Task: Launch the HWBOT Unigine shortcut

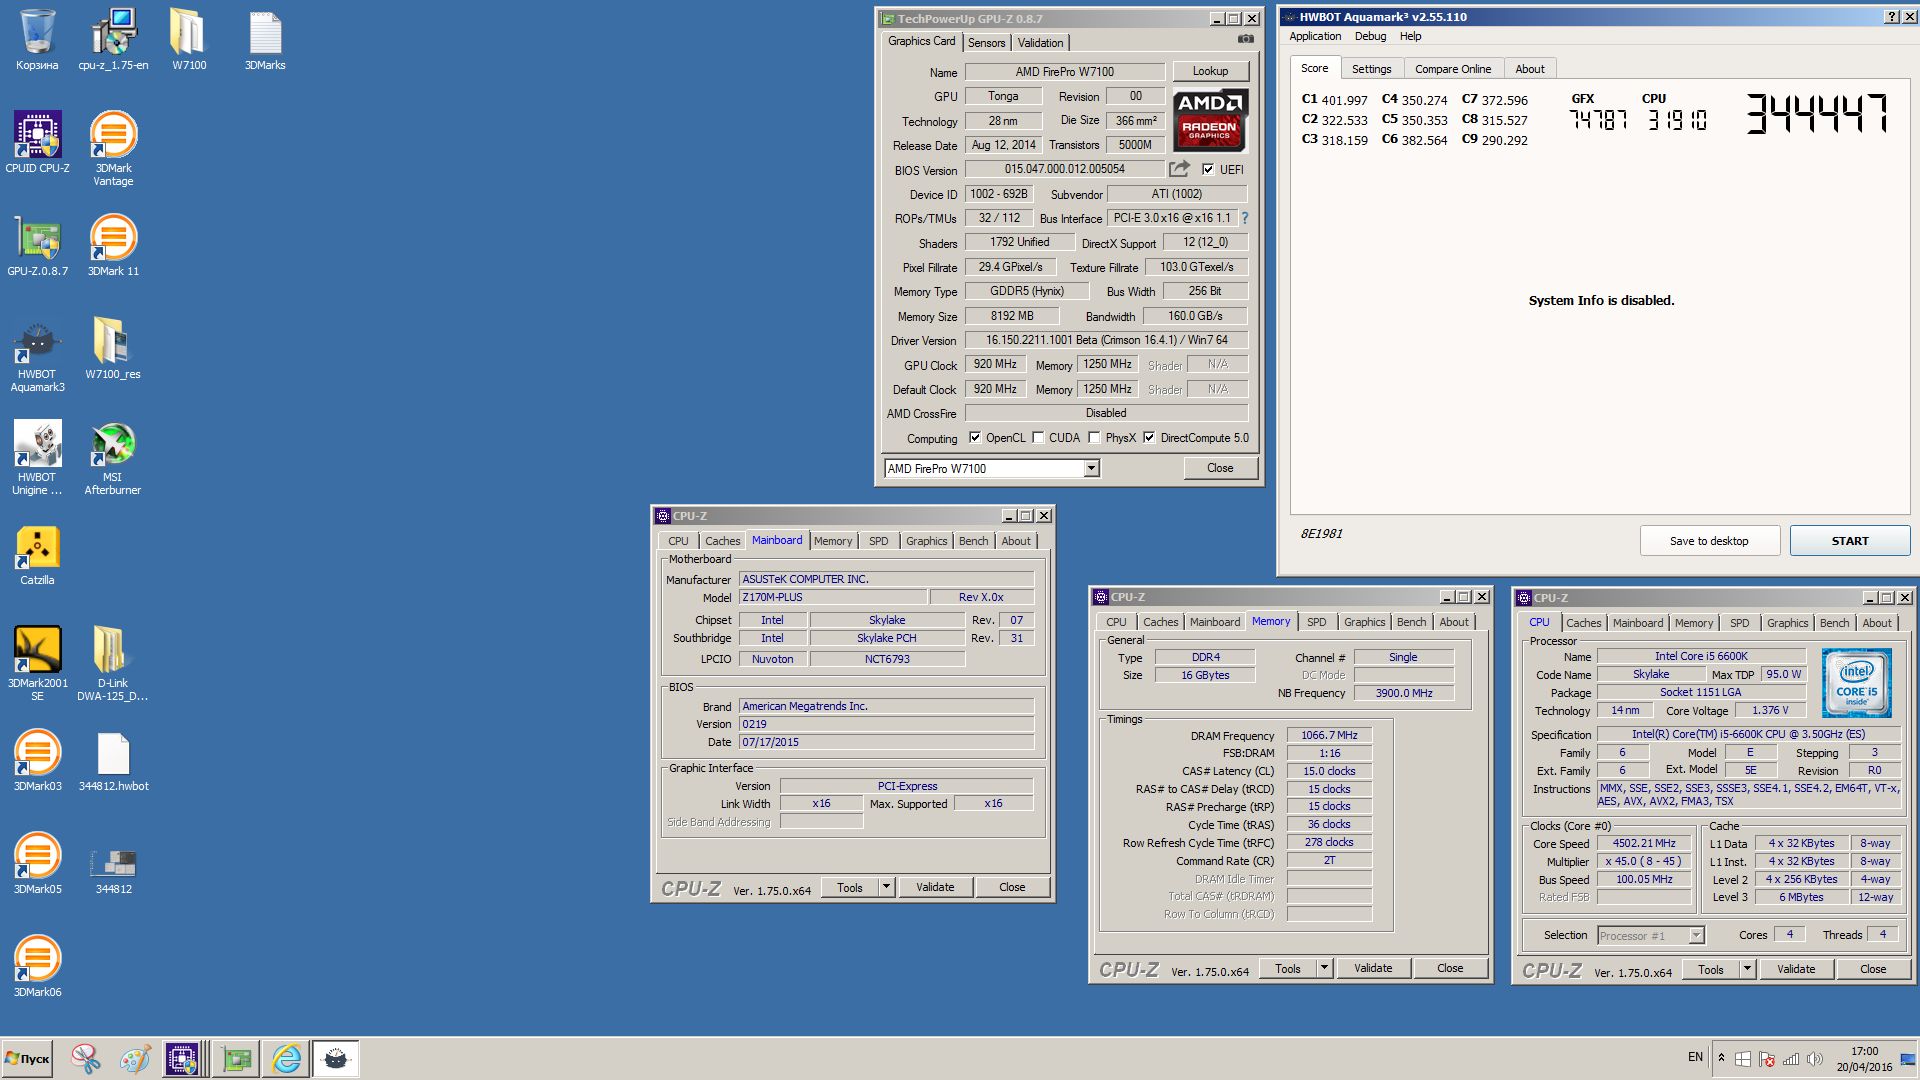Action: 37,457
